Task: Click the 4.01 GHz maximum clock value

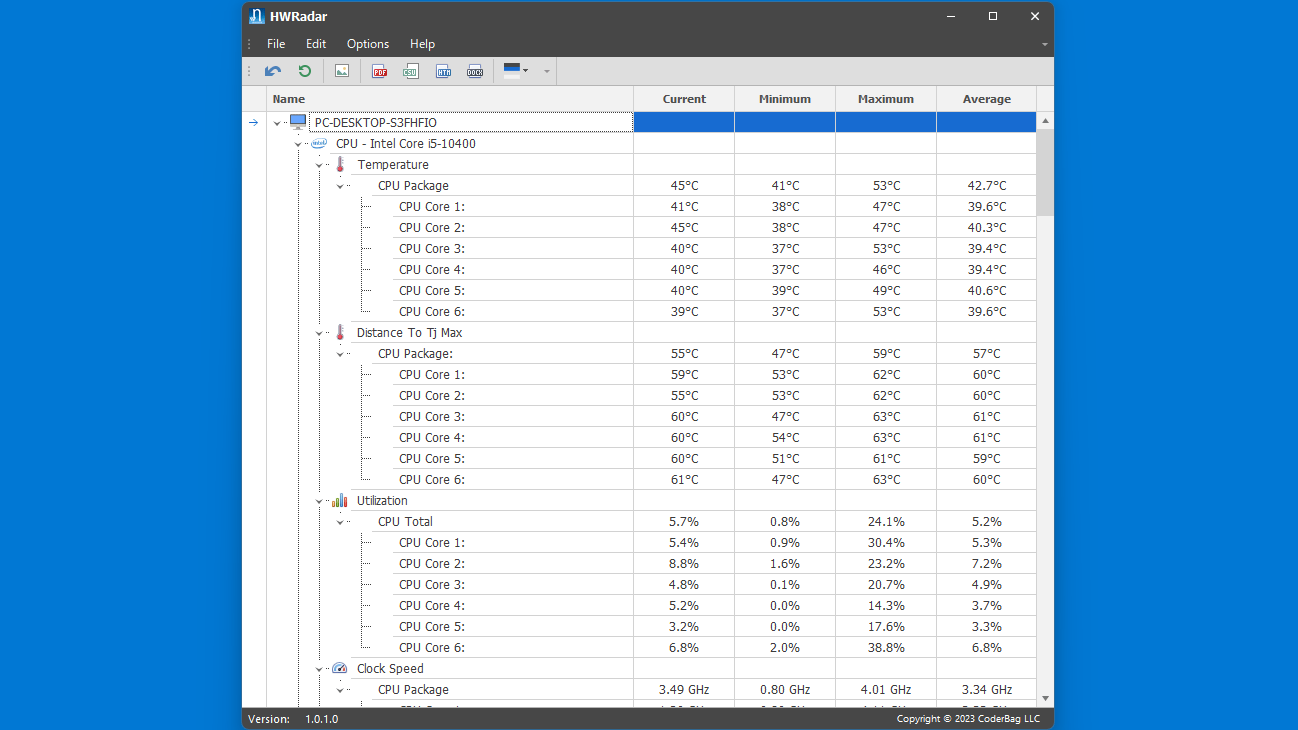Action: pos(886,689)
